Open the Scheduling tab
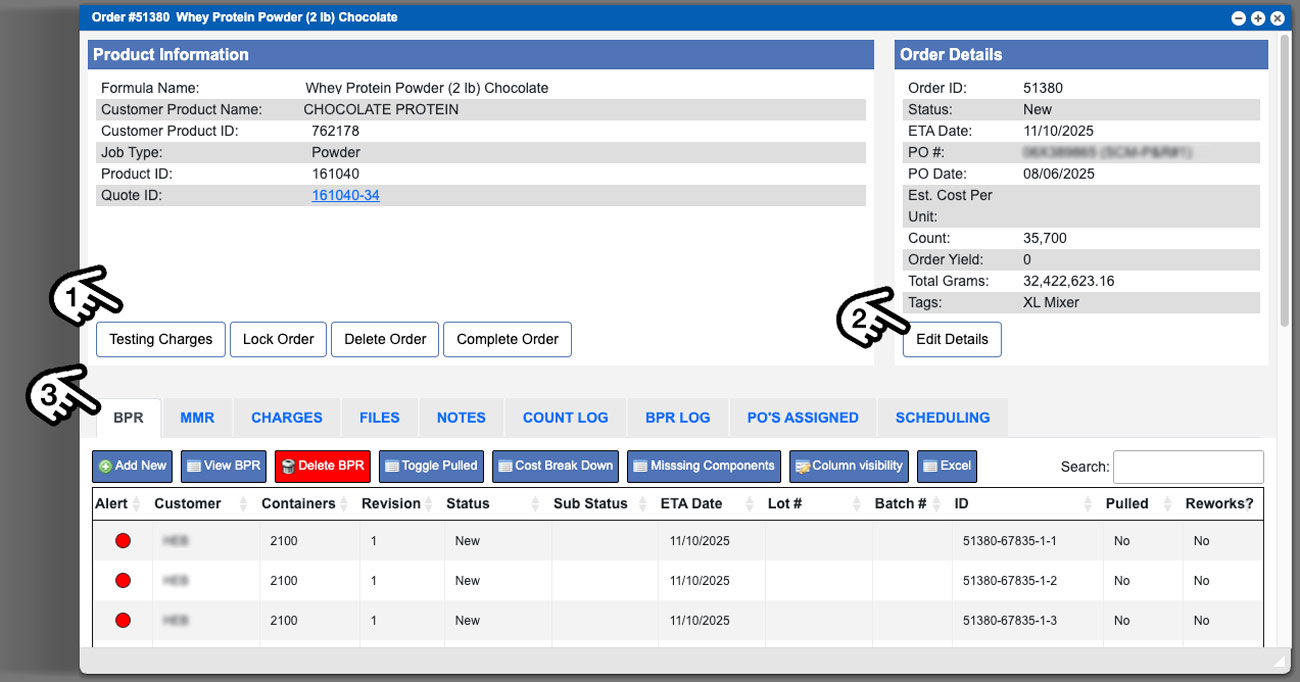This screenshot has height=682, width=1300. [942, 418]
